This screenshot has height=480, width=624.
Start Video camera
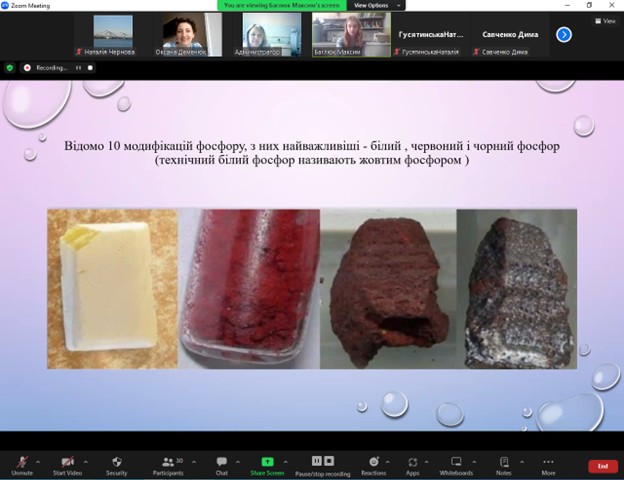pyautogui.click(x=67, y=465)
